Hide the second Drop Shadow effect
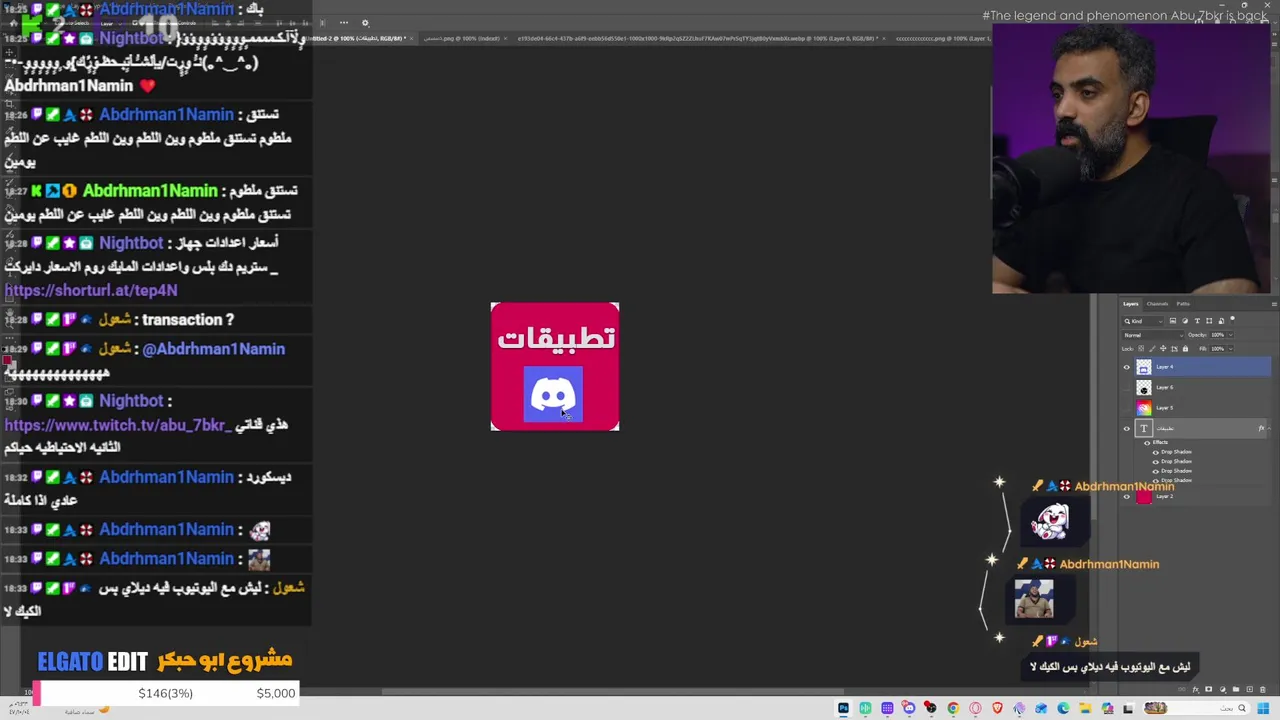Screen dimensions: 1280x720 click(1156, 462)
